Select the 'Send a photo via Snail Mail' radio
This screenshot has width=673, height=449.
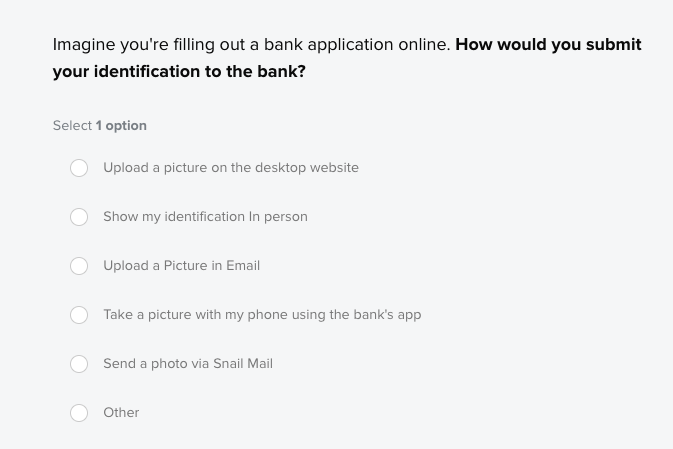coord(79,364)
